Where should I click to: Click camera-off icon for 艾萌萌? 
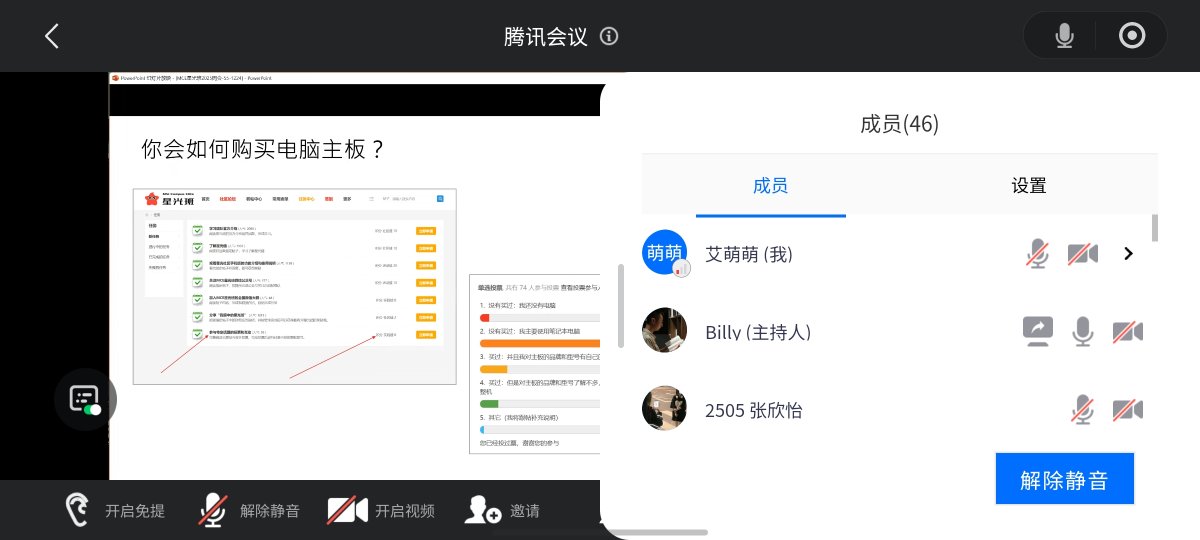tap(1083, 254)
